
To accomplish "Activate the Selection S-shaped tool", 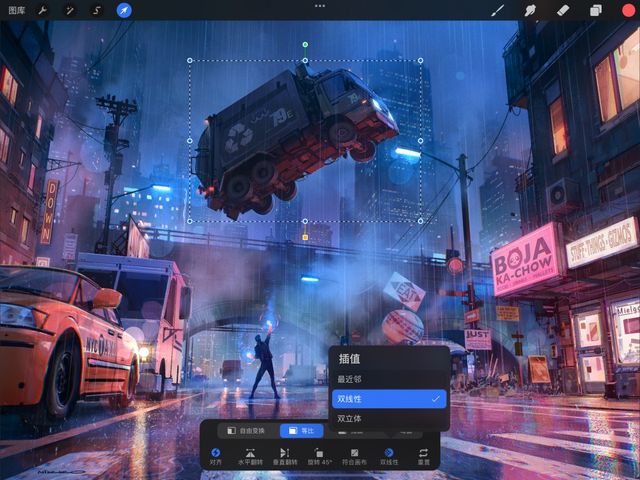I will 97,10.
